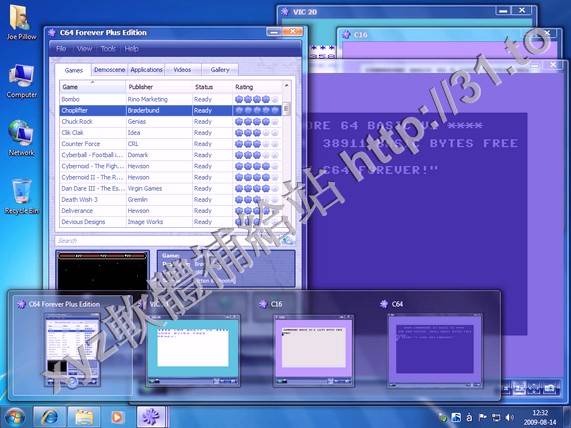Click the C64 Forever taskbar button
Image resolution: width=571 pixels, height=428 pixels.
[151, 417]
